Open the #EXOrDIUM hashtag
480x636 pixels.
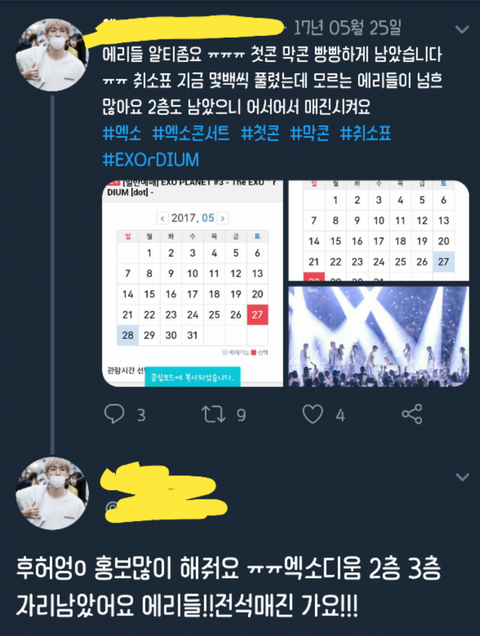point(151,160)
